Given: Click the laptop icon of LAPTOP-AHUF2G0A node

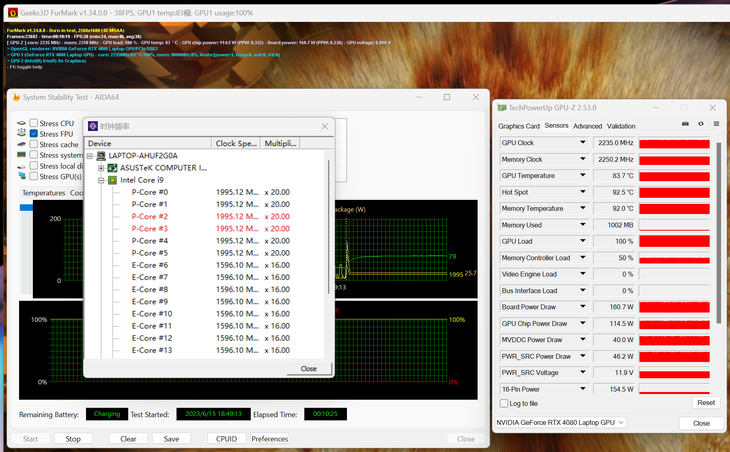Looking at the screenshot, I should tap(101, 155).
